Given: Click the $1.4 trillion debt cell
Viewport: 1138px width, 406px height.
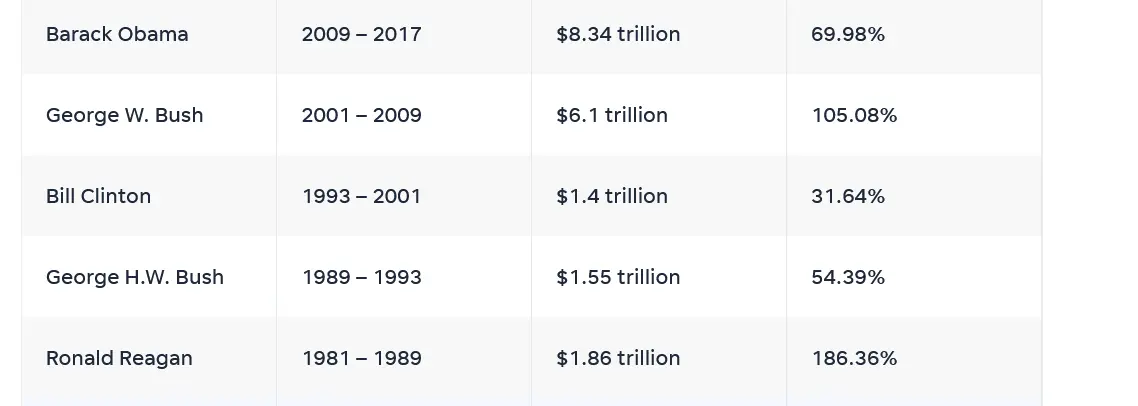Looking at the screenshot, I should click(x=612, y=196).
